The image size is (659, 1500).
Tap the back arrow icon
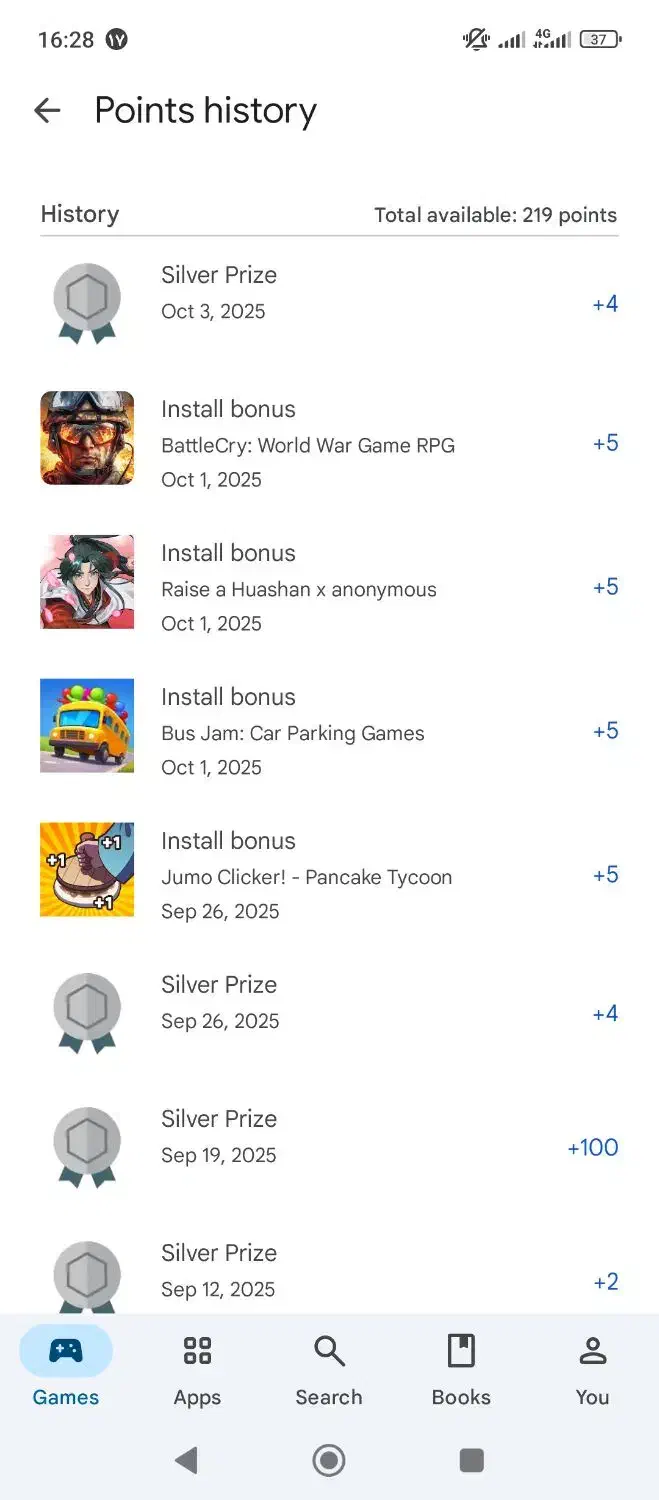[47, 110]
